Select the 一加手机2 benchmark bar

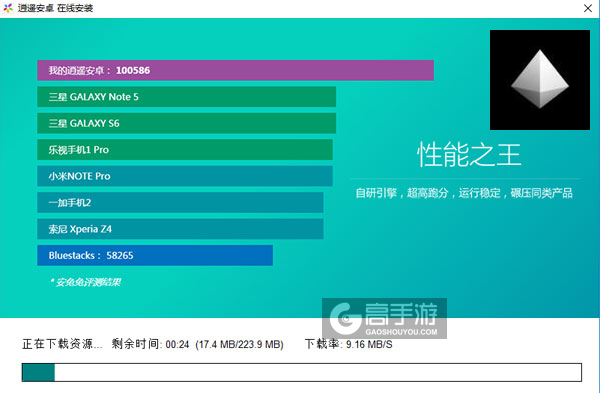pyautogui.click(x=180, y=202)
